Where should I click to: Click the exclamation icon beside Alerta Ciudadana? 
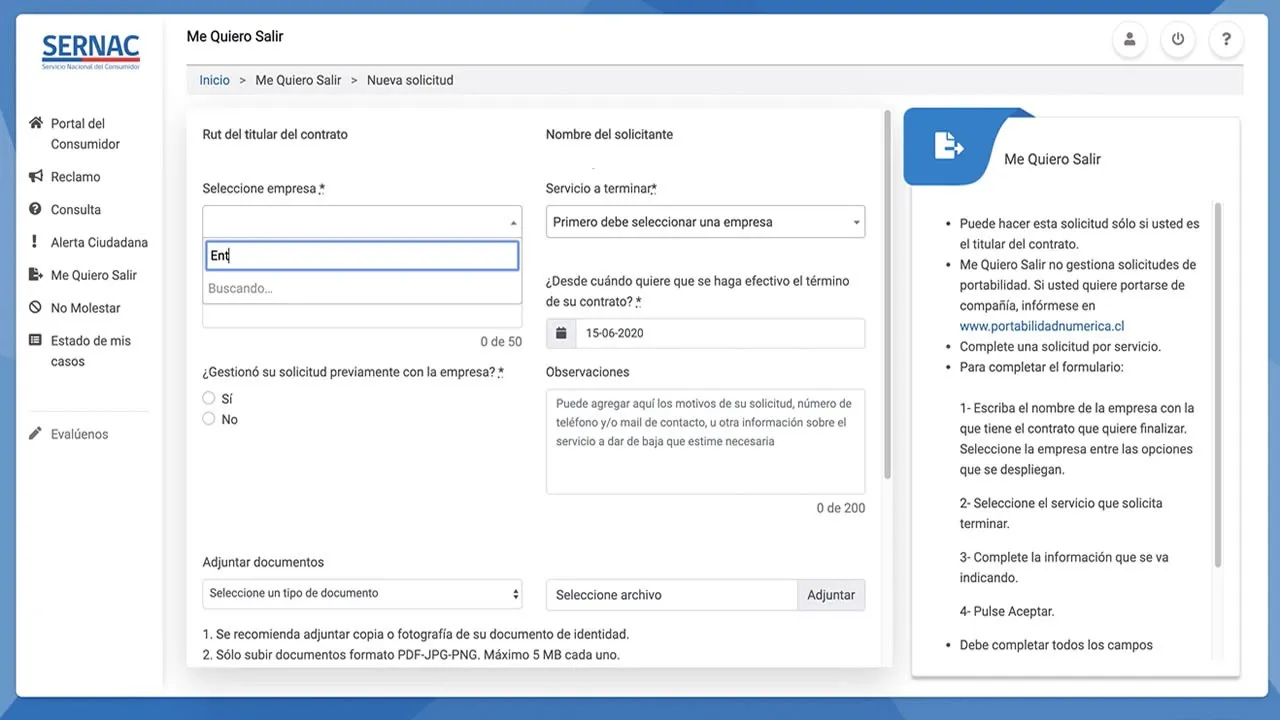click(x=36, y=242)
